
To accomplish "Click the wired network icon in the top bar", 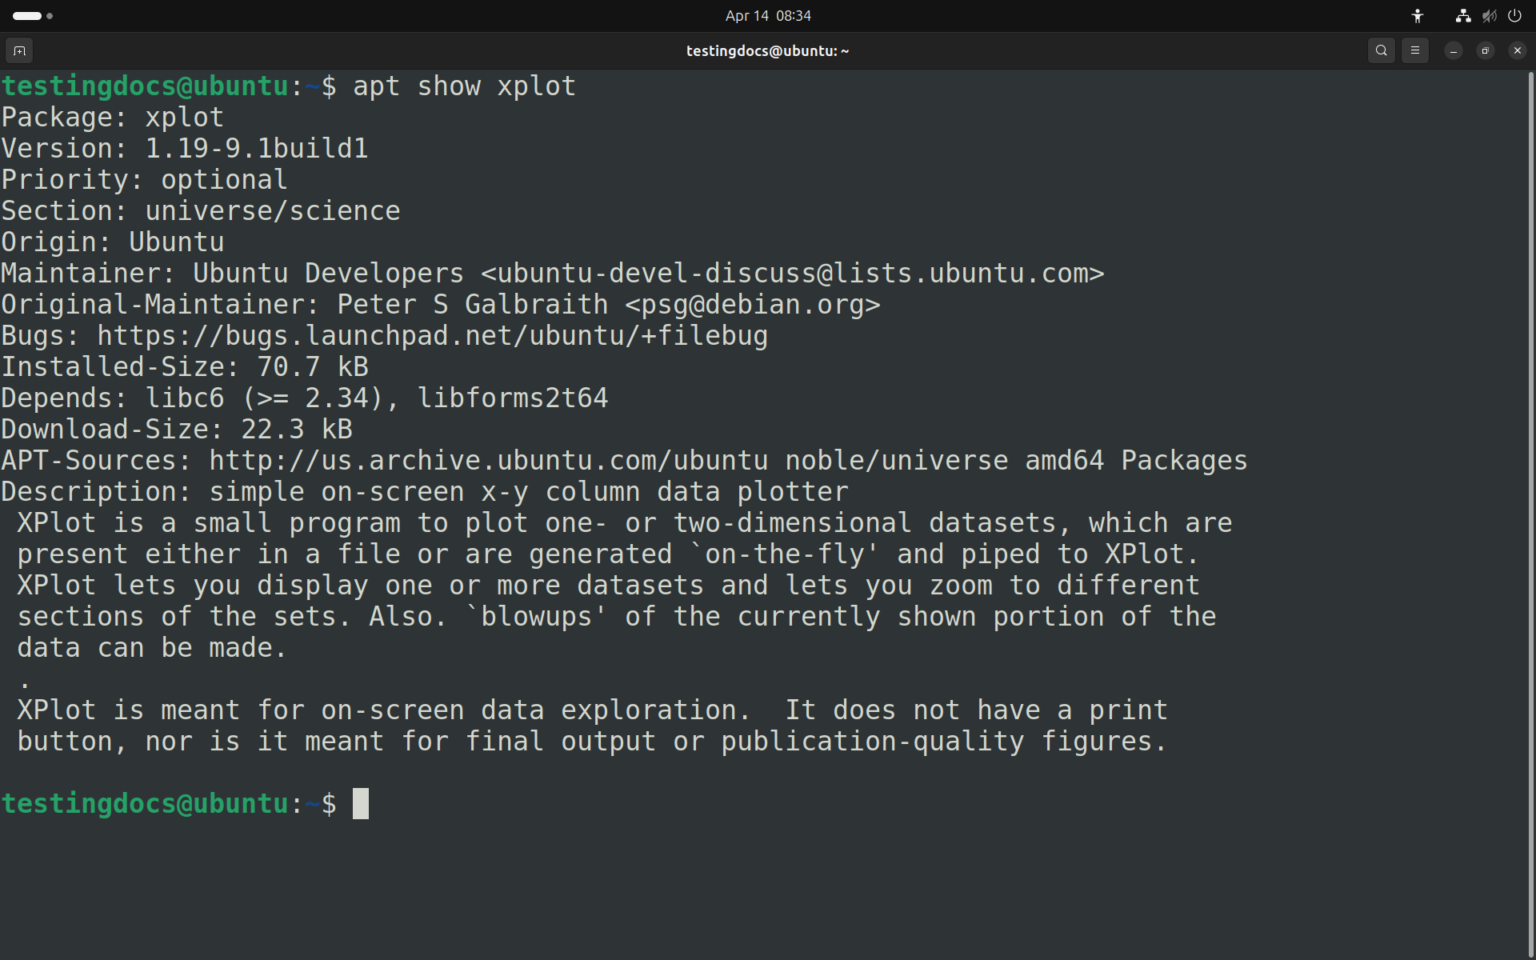I will [1462, 15].
